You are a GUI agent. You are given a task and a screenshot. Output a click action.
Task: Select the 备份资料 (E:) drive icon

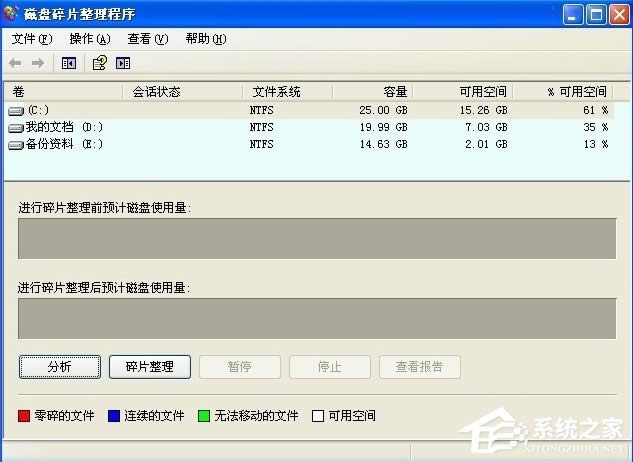(x=16, y=144)
